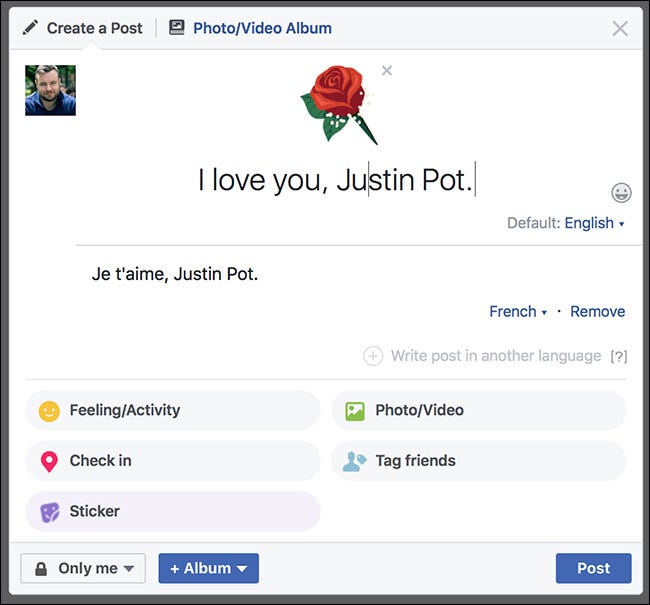Click the Photo/Video picture icon

click(355, 410)
